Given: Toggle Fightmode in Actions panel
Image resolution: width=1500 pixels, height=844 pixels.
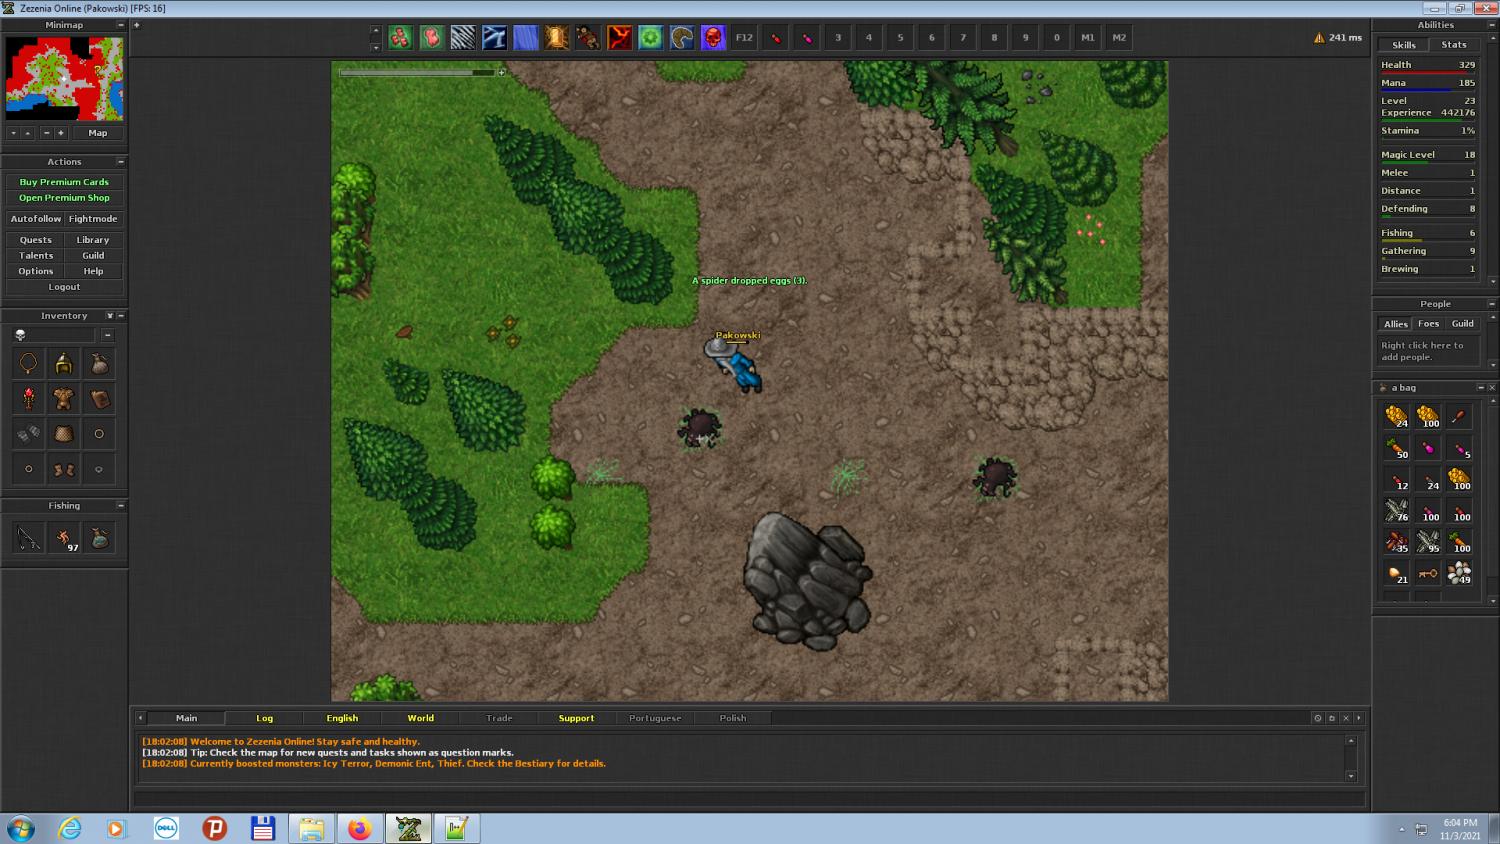Looking at the screenshot, I should pos(93,219).
